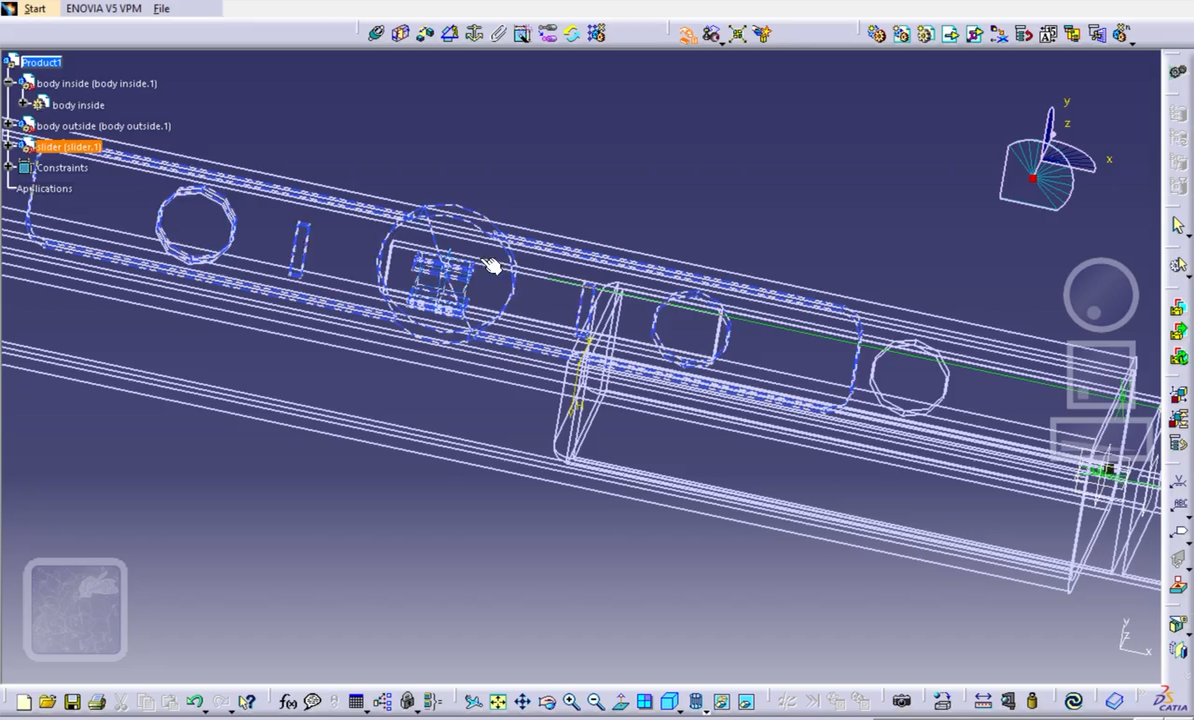Screen dimensions: 1194x720
Task: Select body outside (body outside.1) tree item
Action: (x=104, y=126)
